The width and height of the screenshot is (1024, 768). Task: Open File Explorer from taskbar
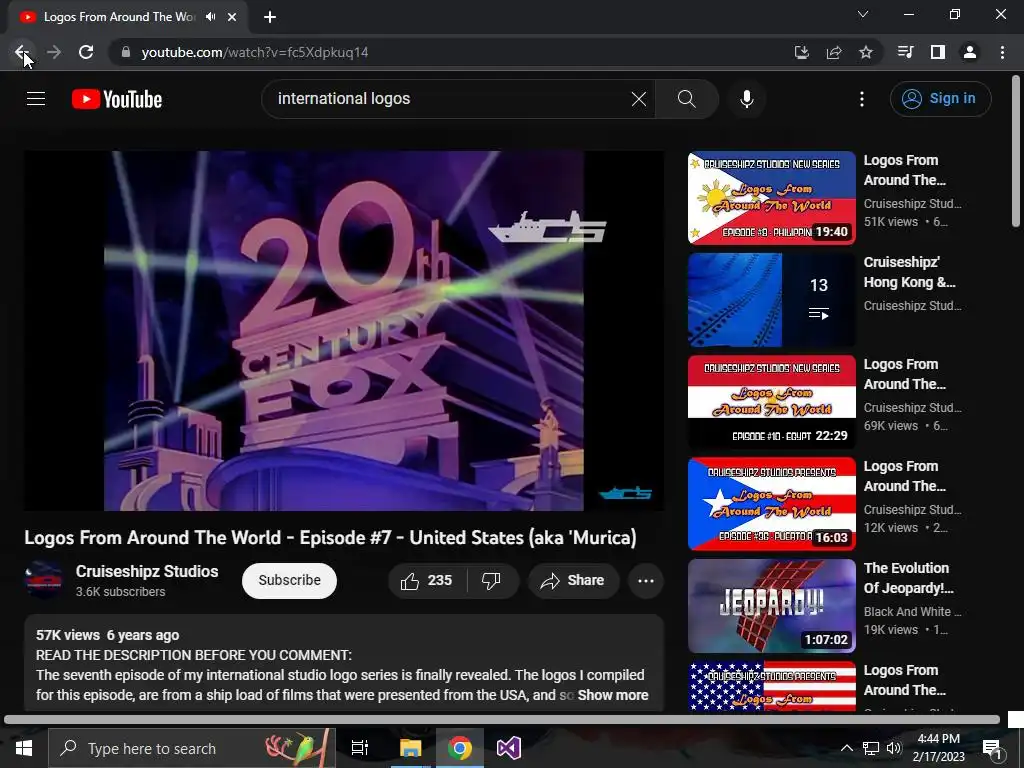click(x=410, y=748)
